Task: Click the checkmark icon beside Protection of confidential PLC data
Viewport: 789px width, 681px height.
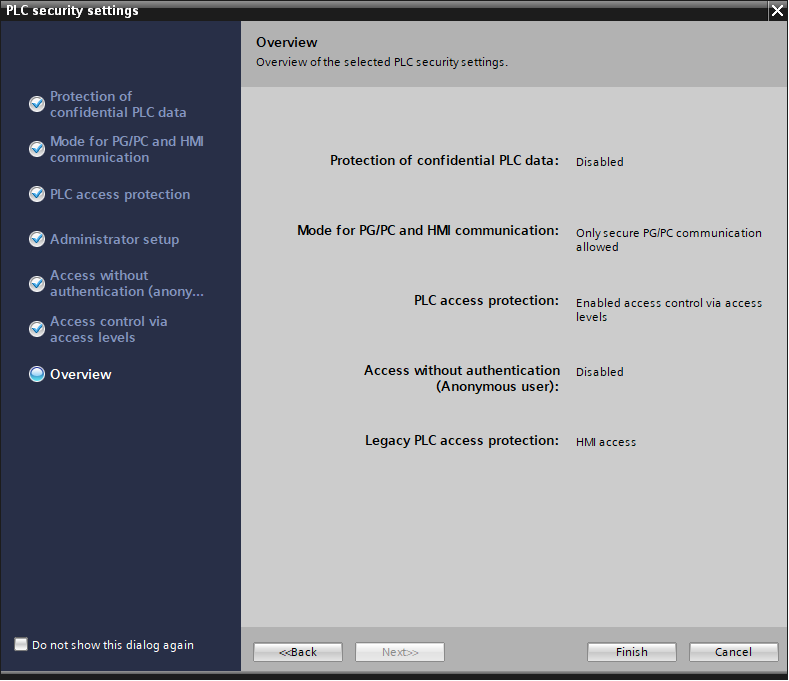Action: tap(37, 104)
